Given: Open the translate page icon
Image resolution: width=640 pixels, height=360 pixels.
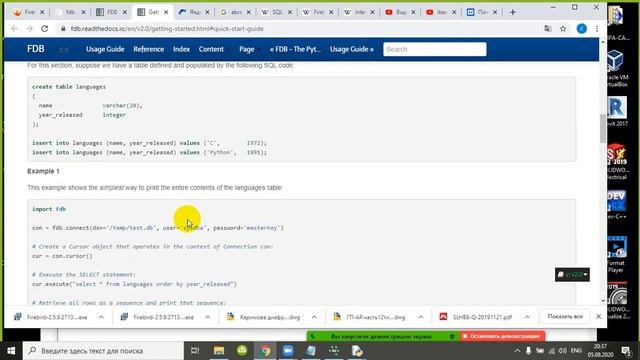Looking at the screenshot, I should click(548, 29).
